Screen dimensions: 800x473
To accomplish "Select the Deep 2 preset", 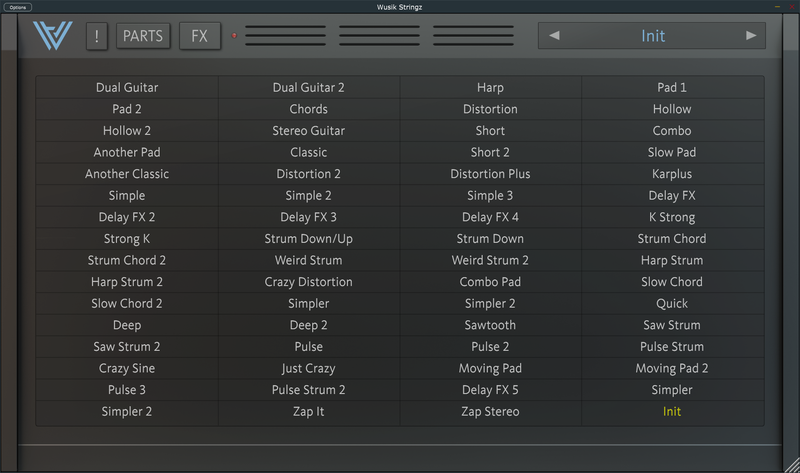I will pyautogui.click(x=309, y=325).
